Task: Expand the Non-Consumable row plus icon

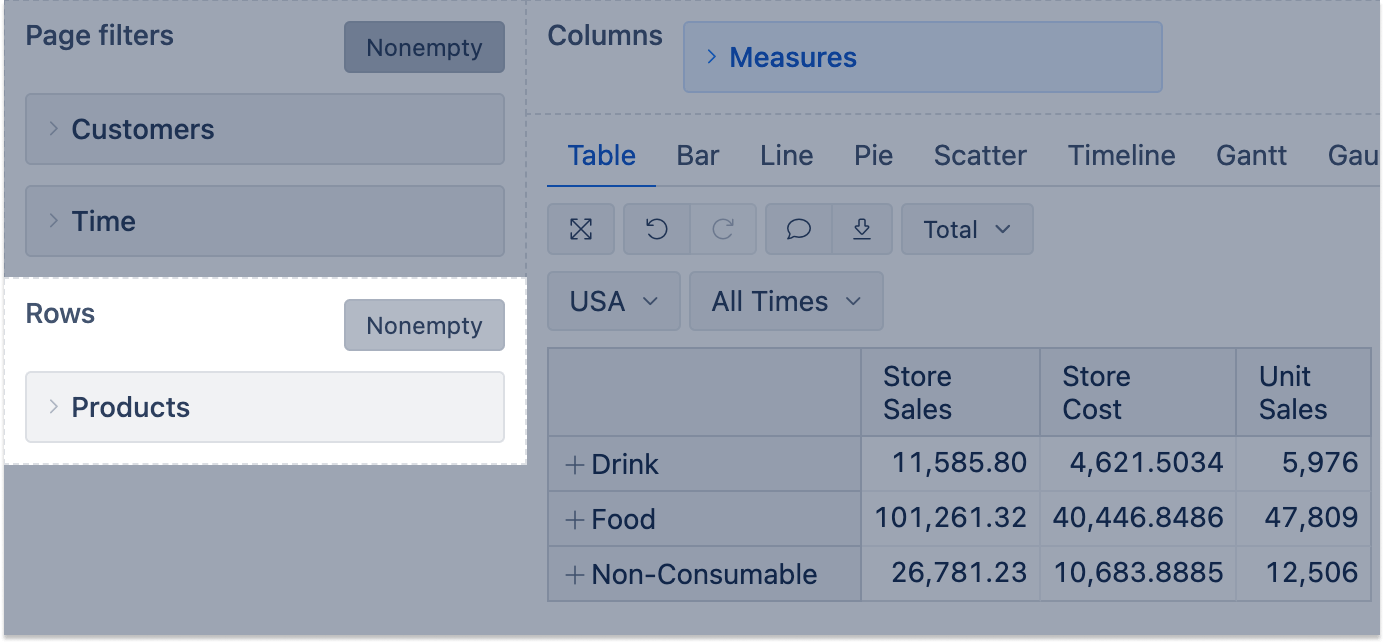Action: pos(574,575)
